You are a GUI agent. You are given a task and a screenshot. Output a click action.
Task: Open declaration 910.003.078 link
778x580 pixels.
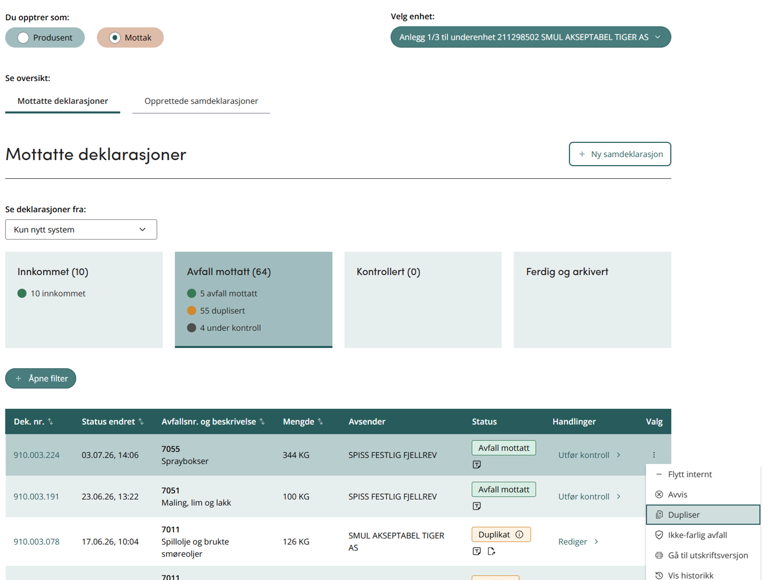coord(36,542)
